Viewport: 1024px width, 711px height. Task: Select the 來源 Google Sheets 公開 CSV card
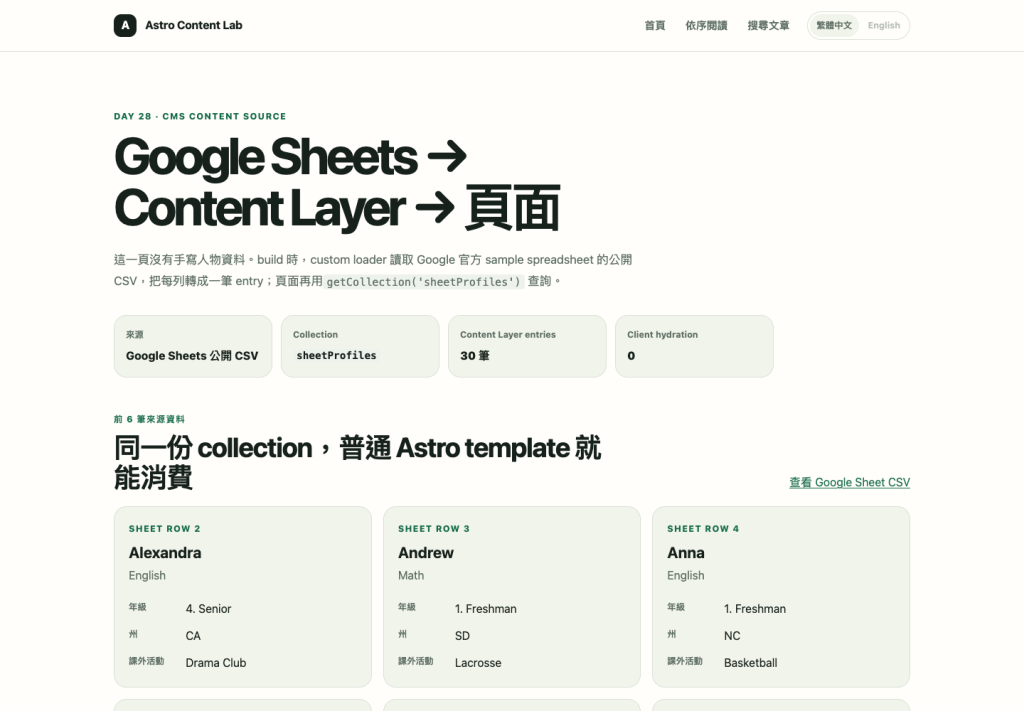point(193,346)
